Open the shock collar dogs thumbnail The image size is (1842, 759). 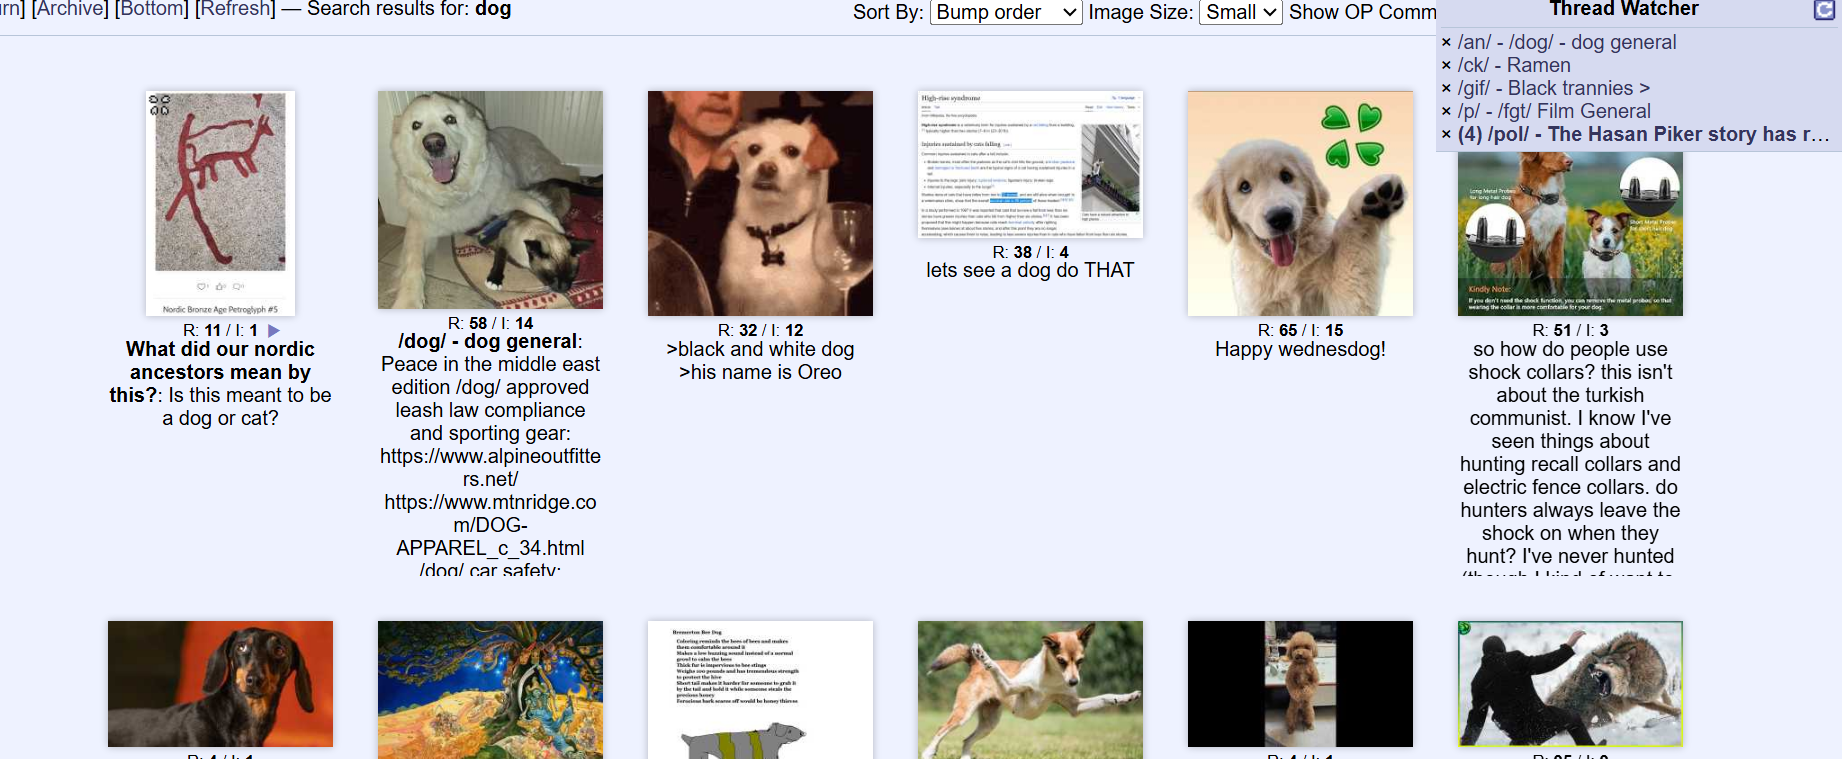click(x=1570, y=234)
